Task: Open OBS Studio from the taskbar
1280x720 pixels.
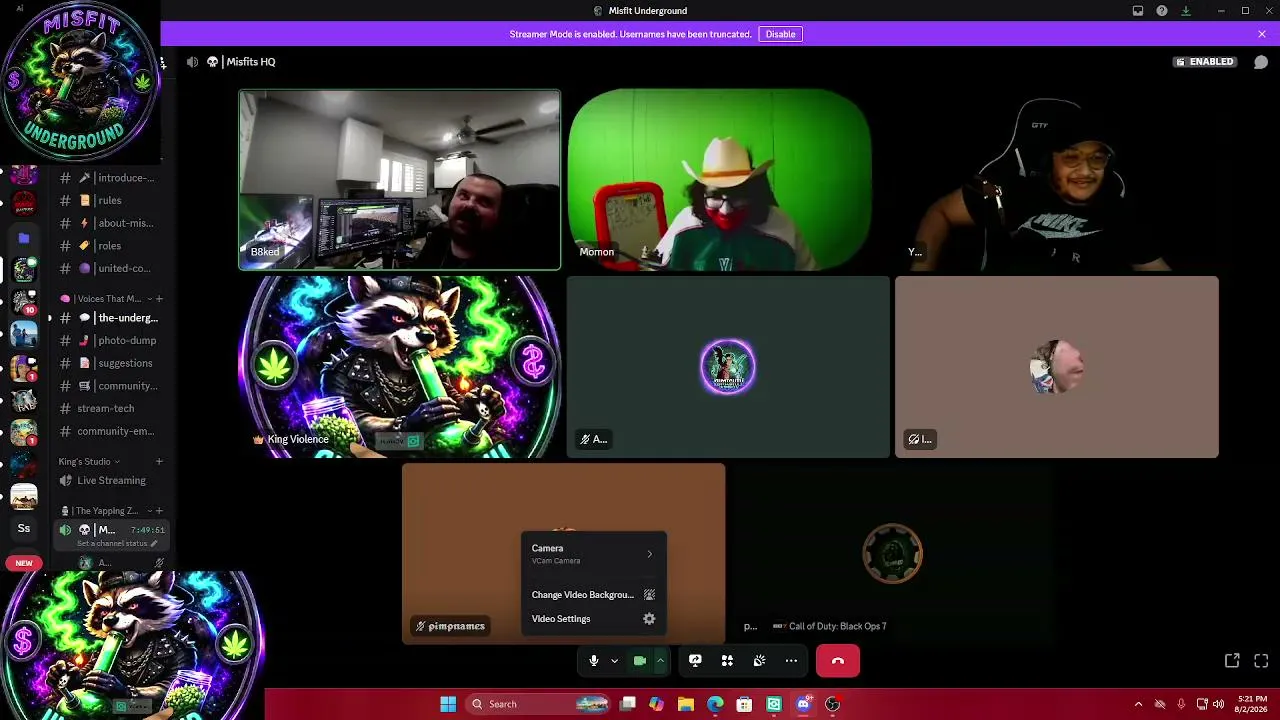Action: 832,704
